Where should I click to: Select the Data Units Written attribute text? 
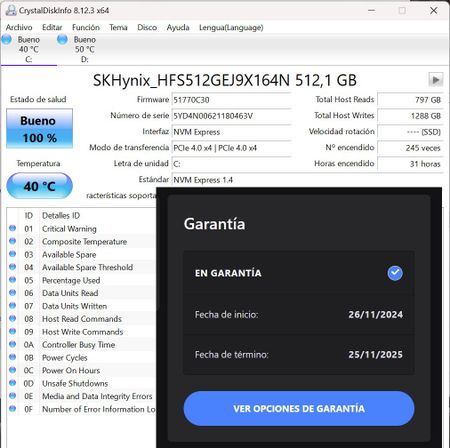click(x=74, y=306)
